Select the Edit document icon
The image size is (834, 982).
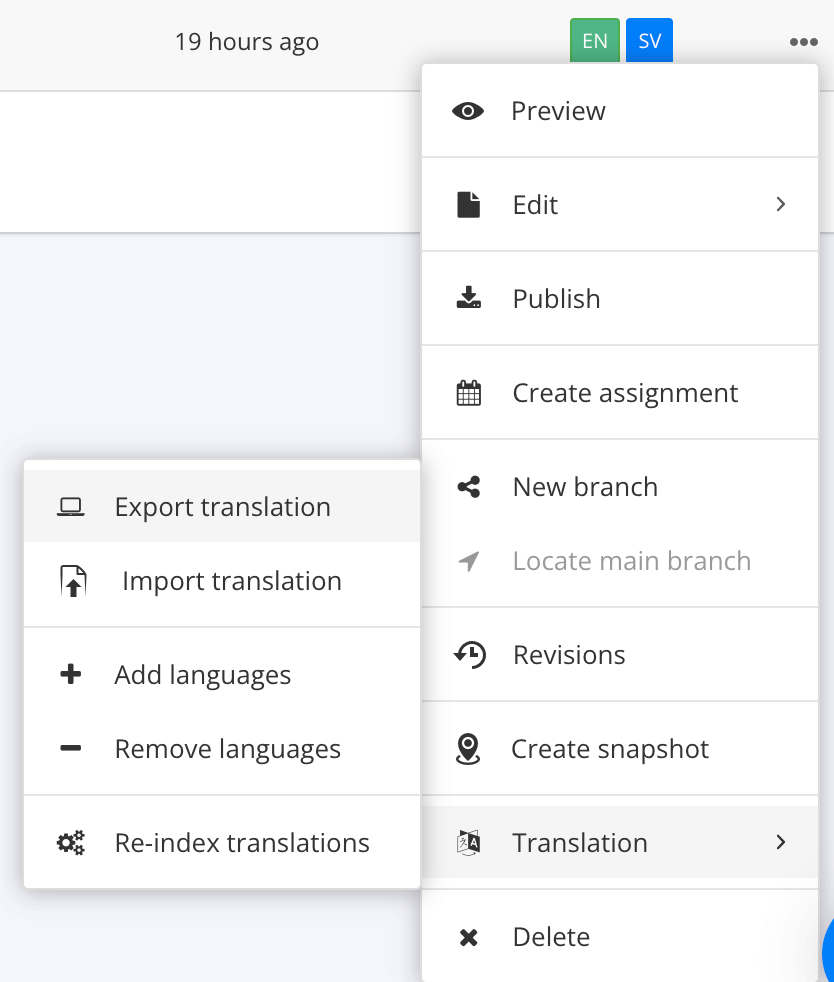pos(468,204)
